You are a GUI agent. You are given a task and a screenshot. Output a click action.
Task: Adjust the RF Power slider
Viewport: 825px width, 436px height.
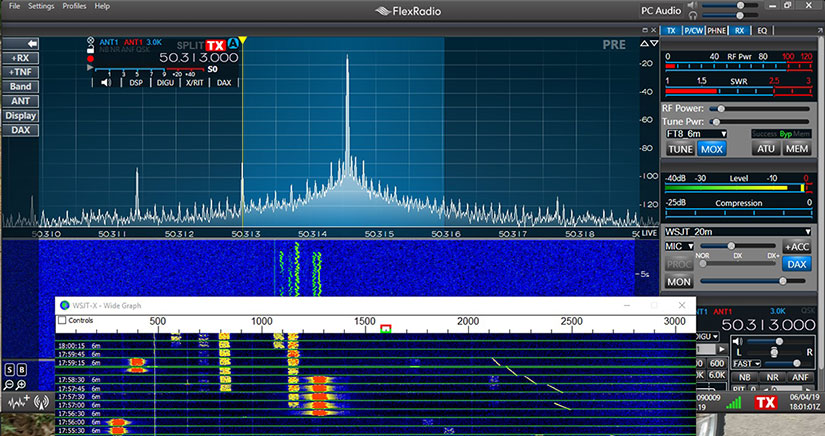tap(759, 109)
